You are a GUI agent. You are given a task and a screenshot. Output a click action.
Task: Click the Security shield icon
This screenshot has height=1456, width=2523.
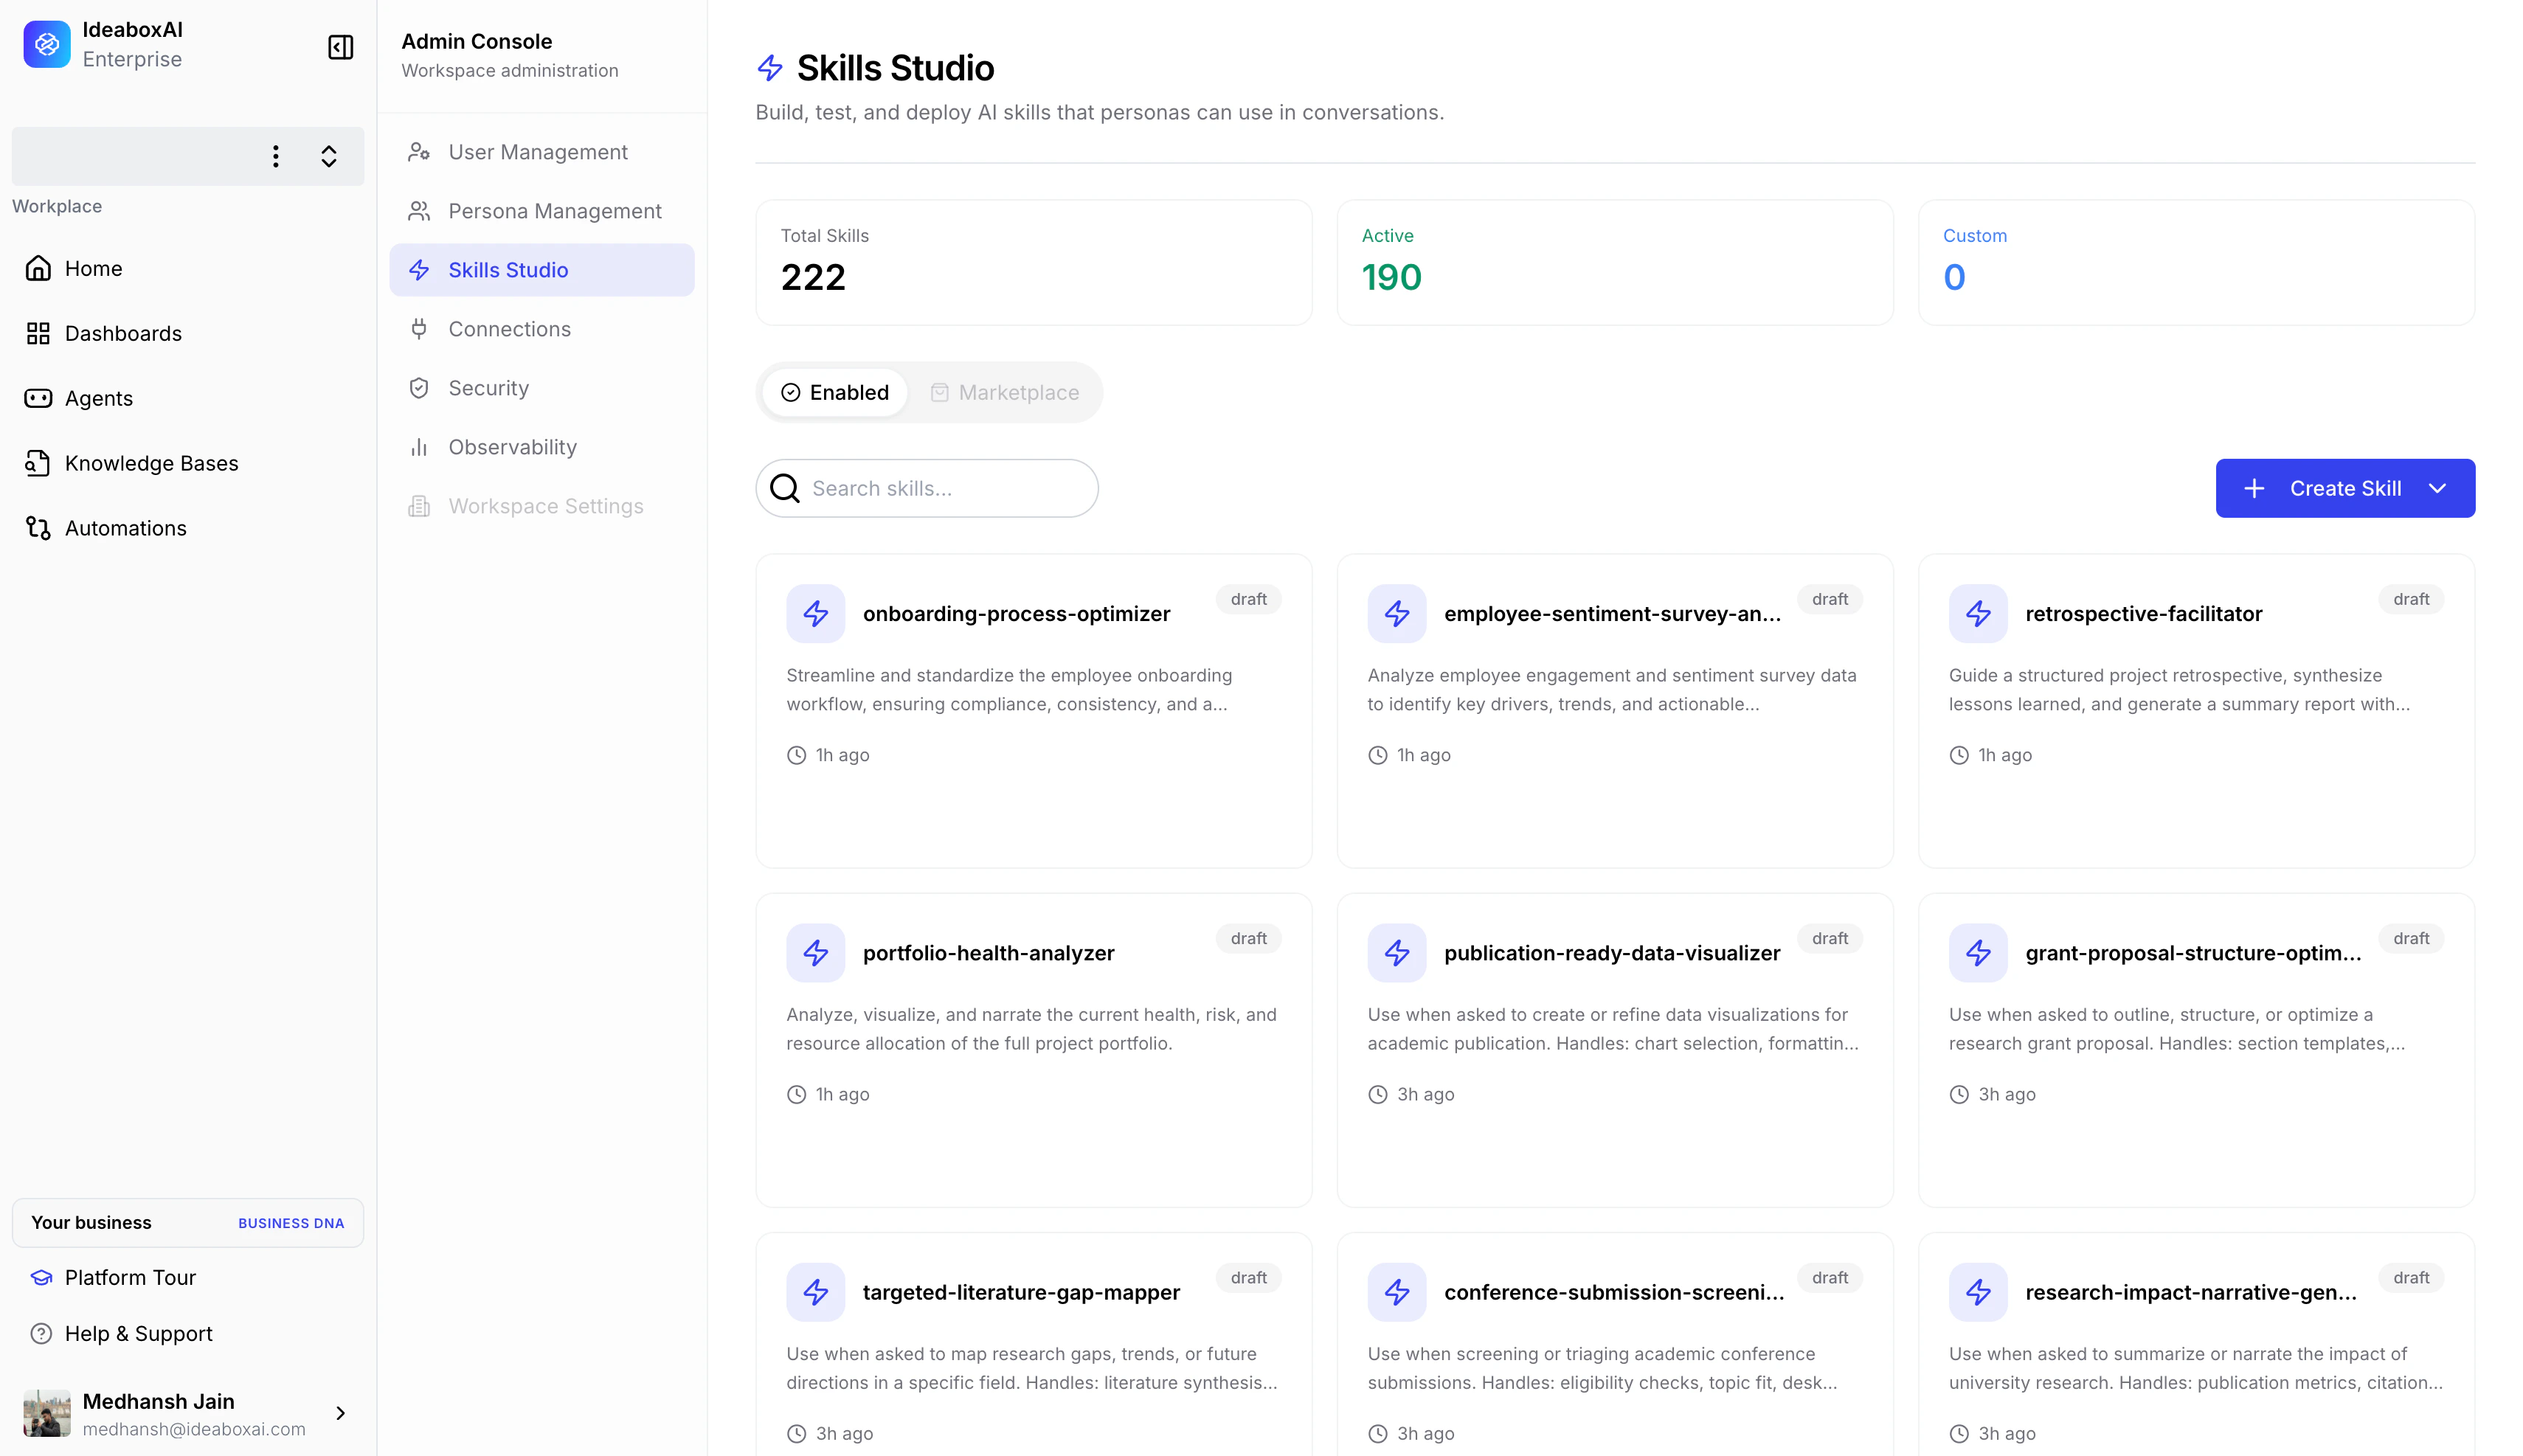coord(419,388)
